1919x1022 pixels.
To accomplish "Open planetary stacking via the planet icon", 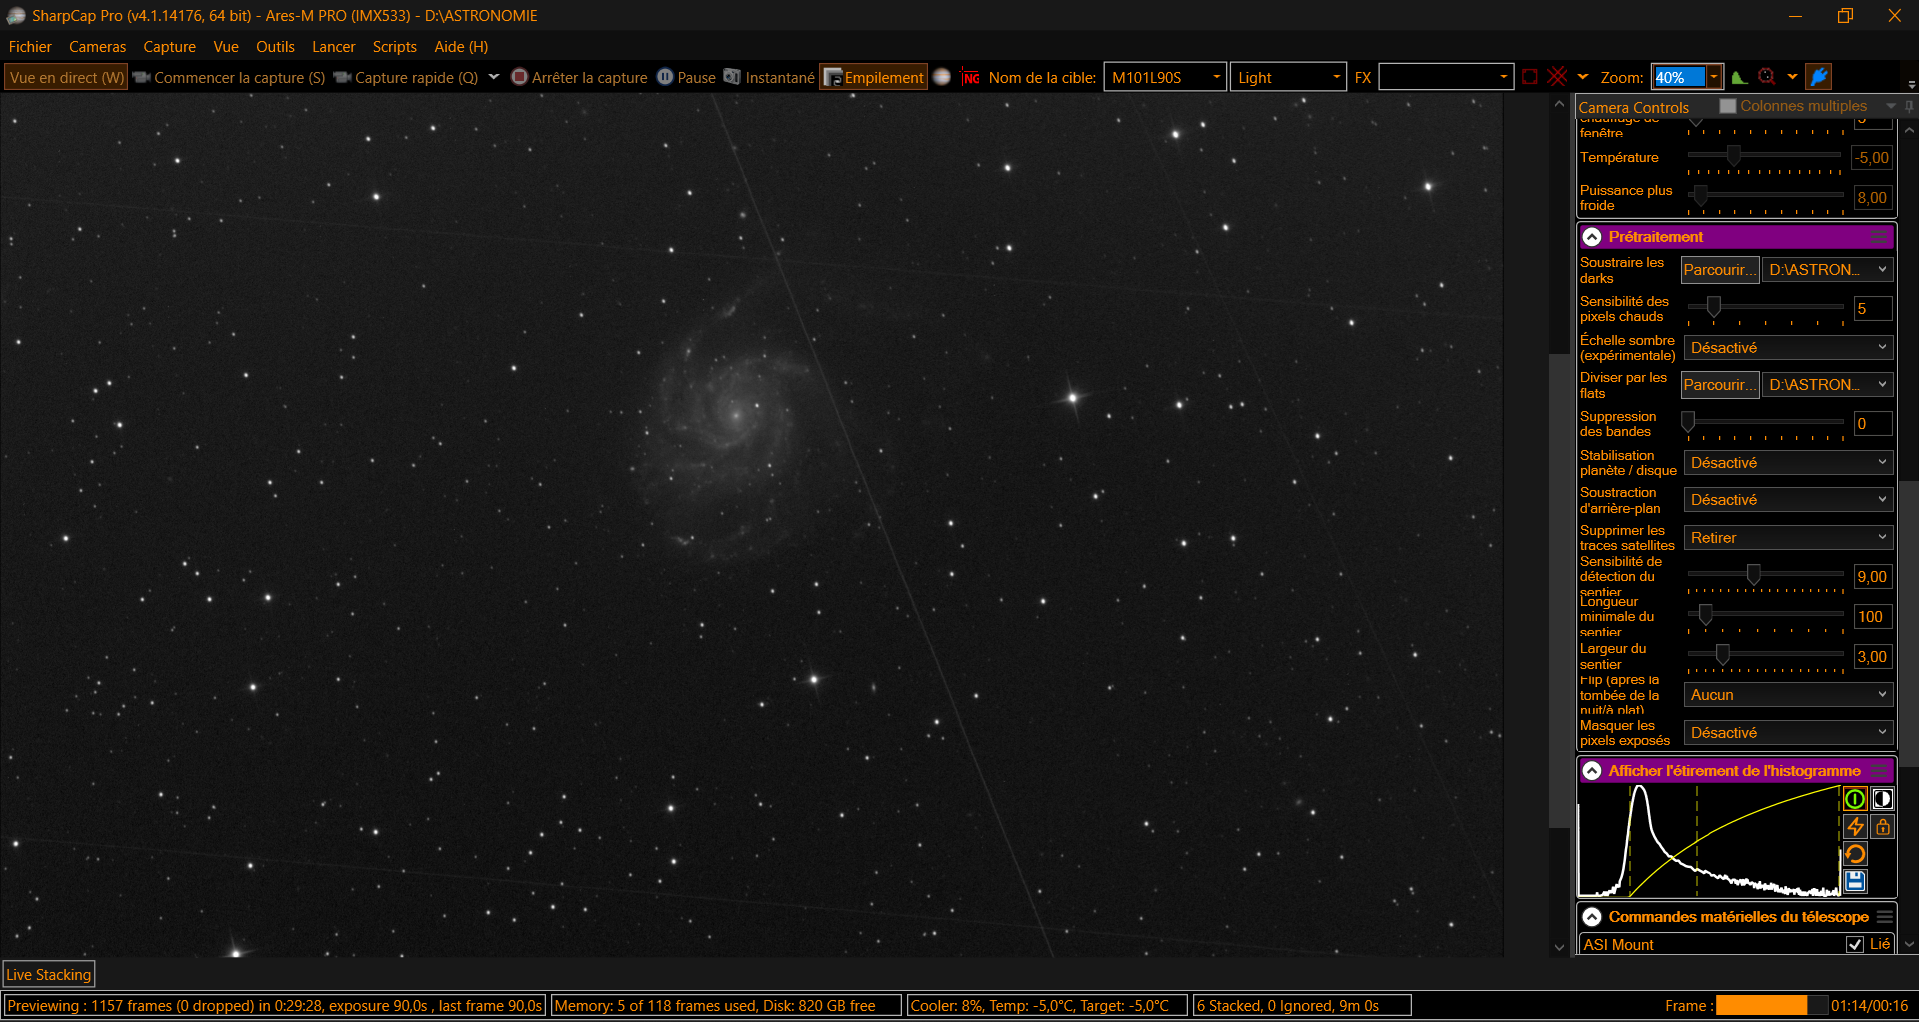I will tap(942, 77).
